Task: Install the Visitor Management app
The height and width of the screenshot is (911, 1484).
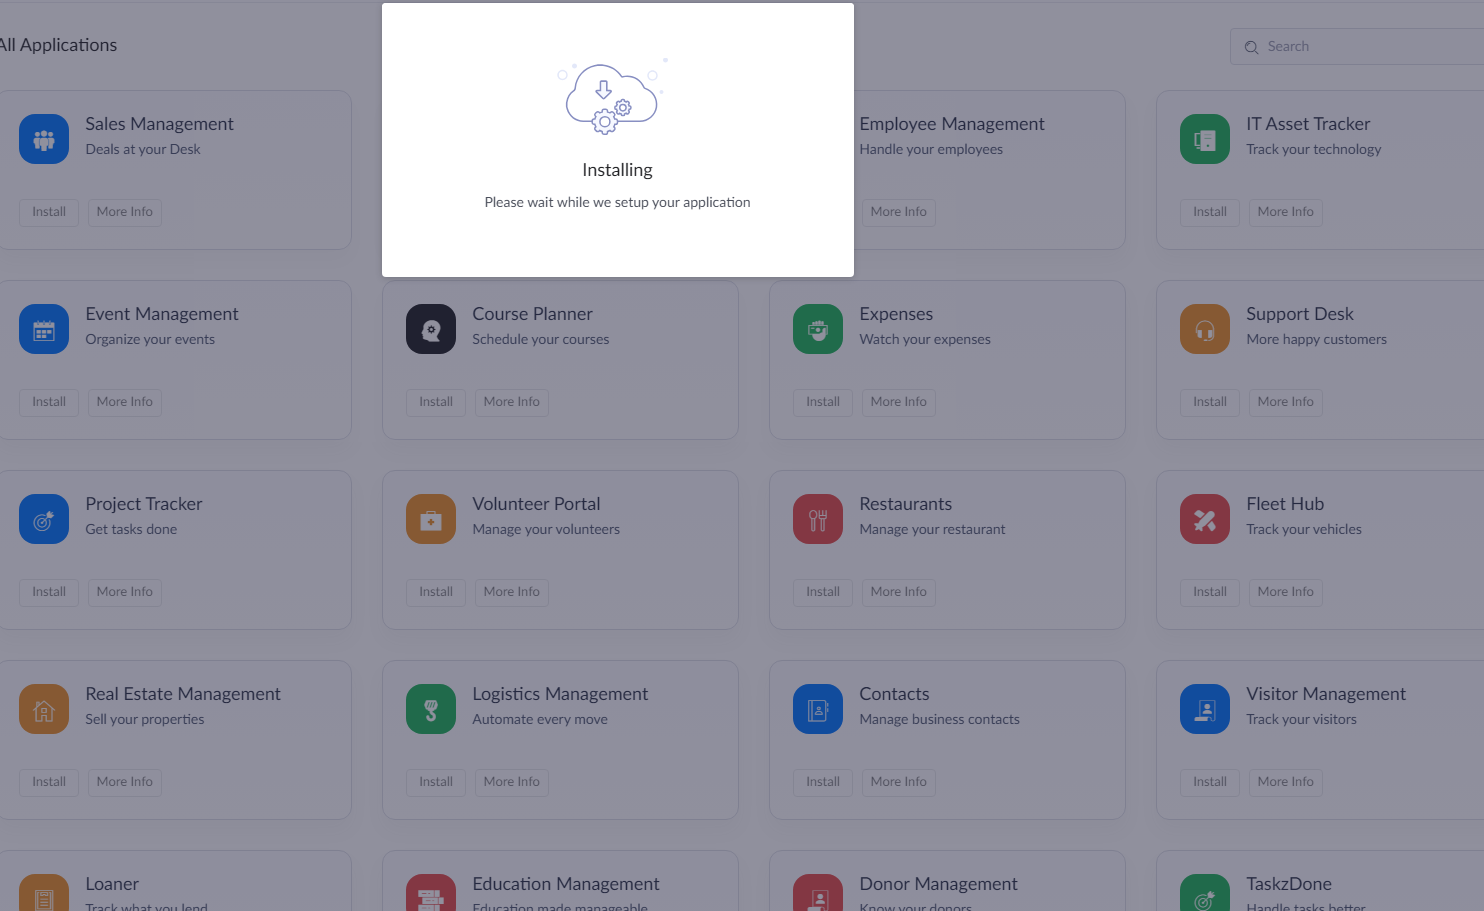Action: pyautogui.click(x=1210, y=782)
